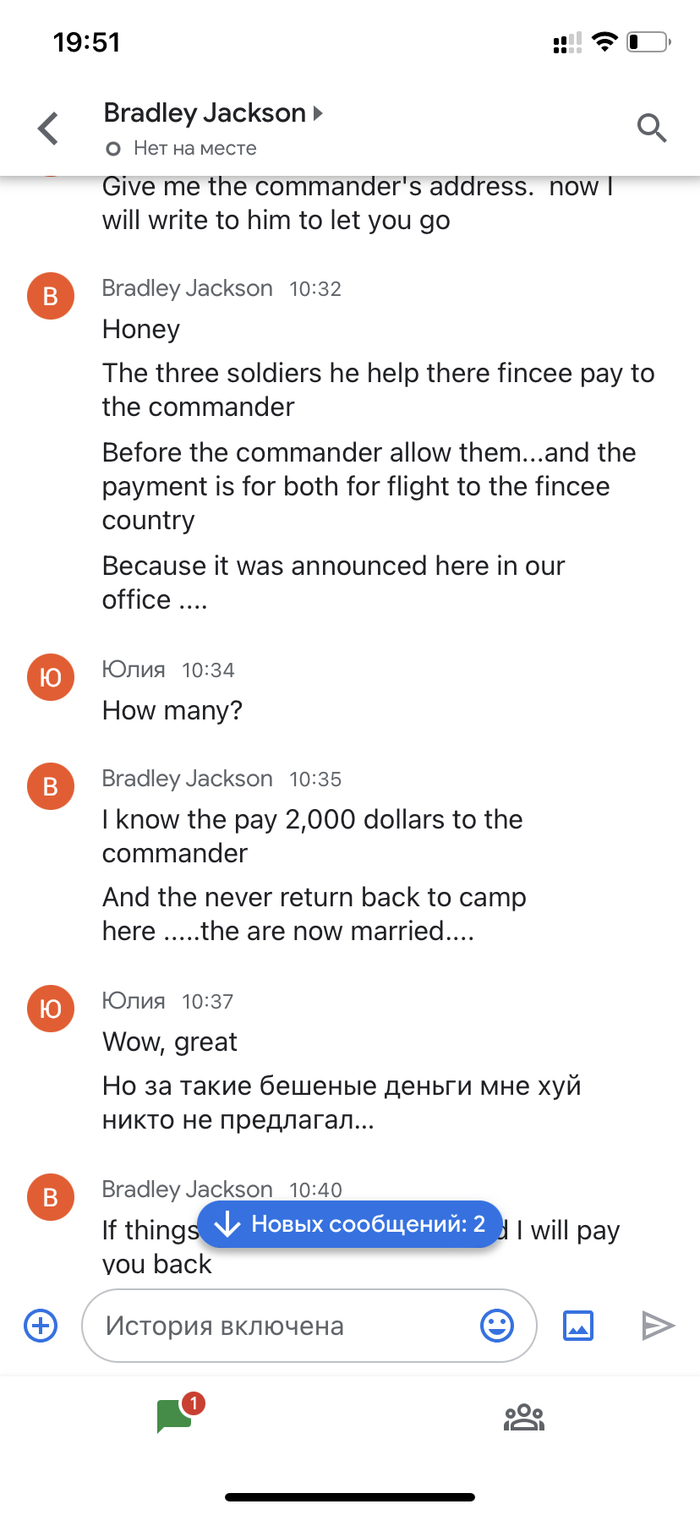Switch to the Rooms tab
700x1515 pixels.
pyautogui.click(x=524, y=1416)
